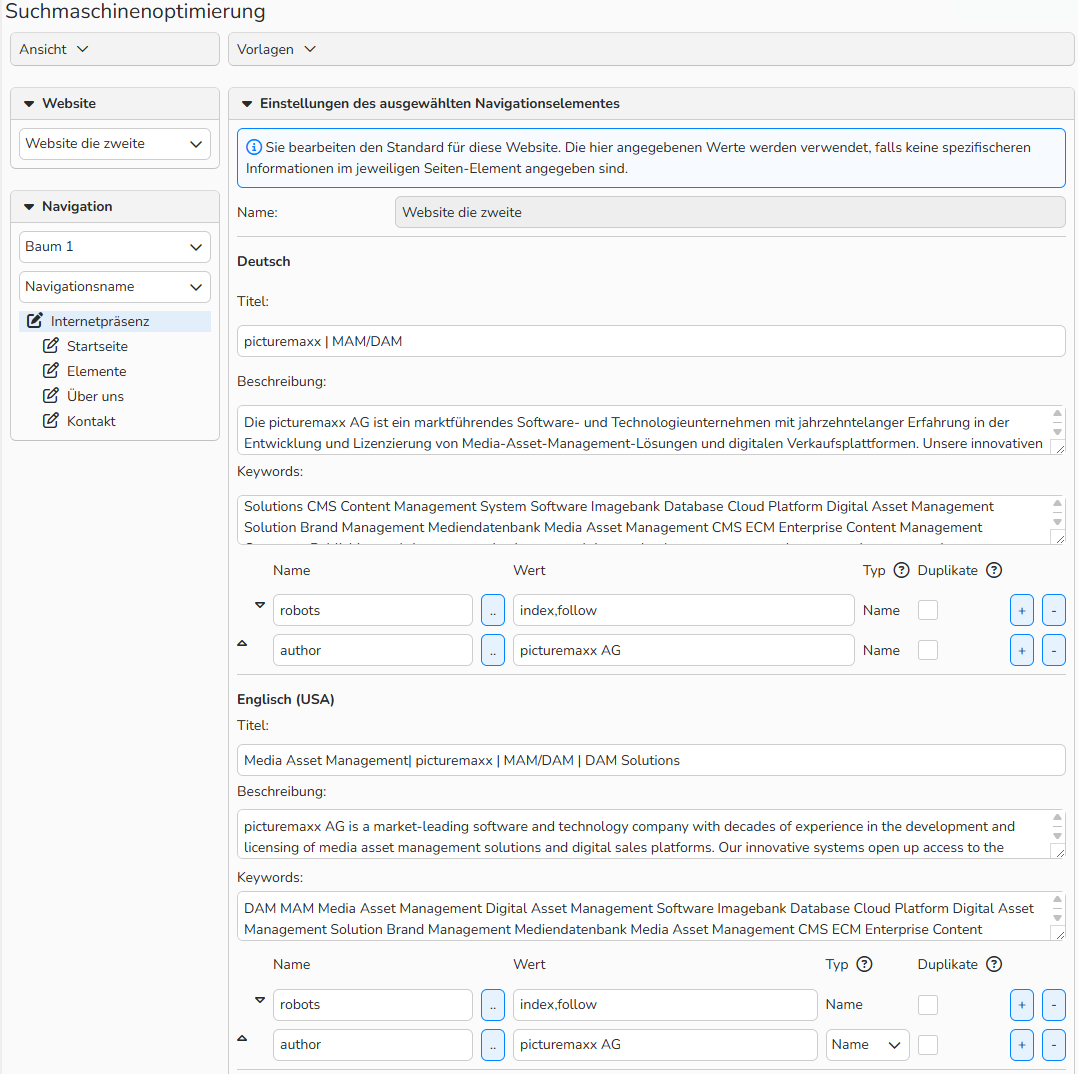Image resolution: width=1078 pixels, height=1074 pixels.
Task: Remove Englisch author row with minus
Action: pos(1054,1044)
